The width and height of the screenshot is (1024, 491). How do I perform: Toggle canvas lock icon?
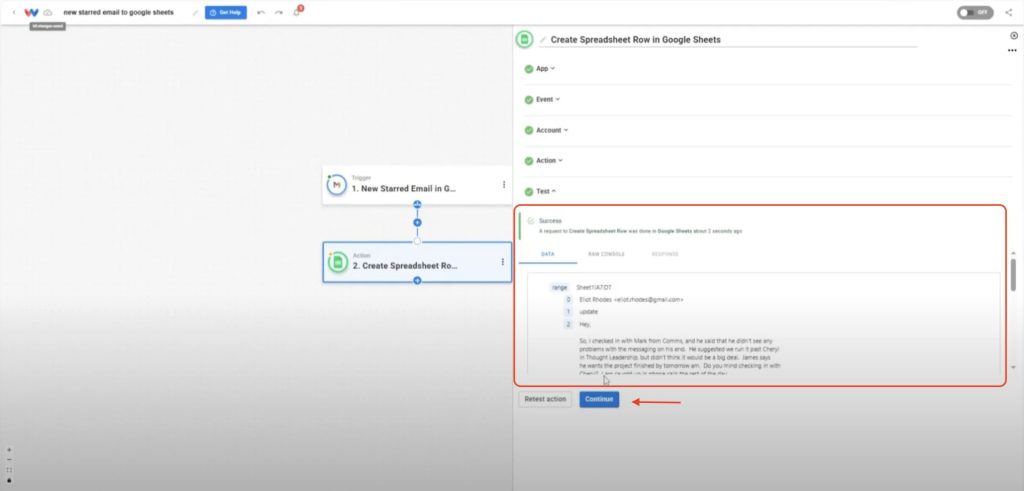pos(9,480)
